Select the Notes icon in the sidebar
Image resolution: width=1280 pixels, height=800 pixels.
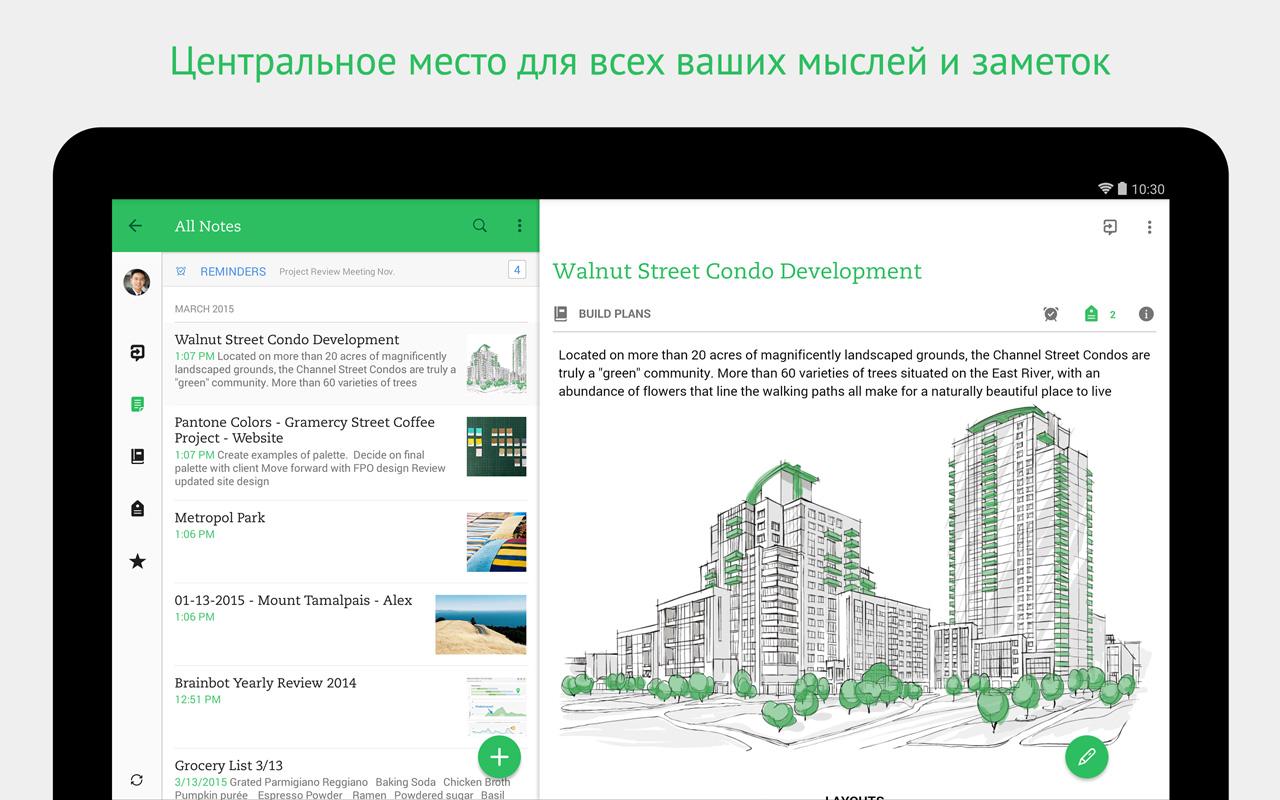(x=137, y=404)
